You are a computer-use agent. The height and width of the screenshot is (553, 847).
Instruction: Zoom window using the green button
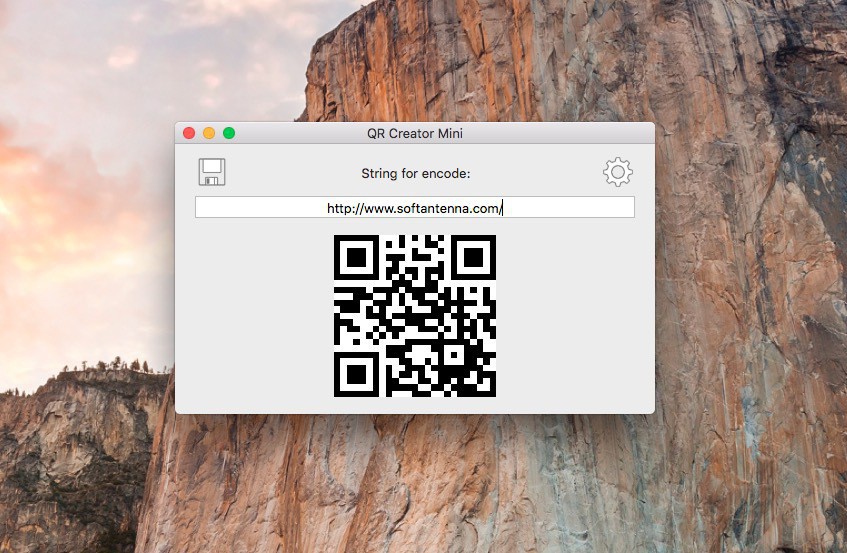point(229,133)
